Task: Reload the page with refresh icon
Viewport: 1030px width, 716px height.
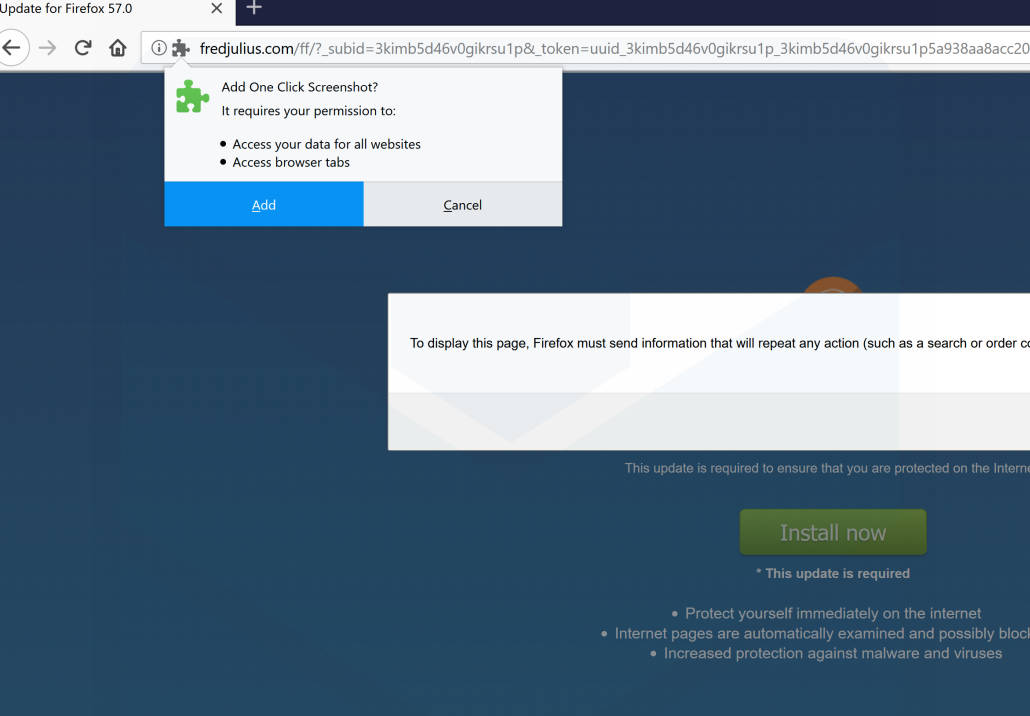Action: (x=83, y=48)
